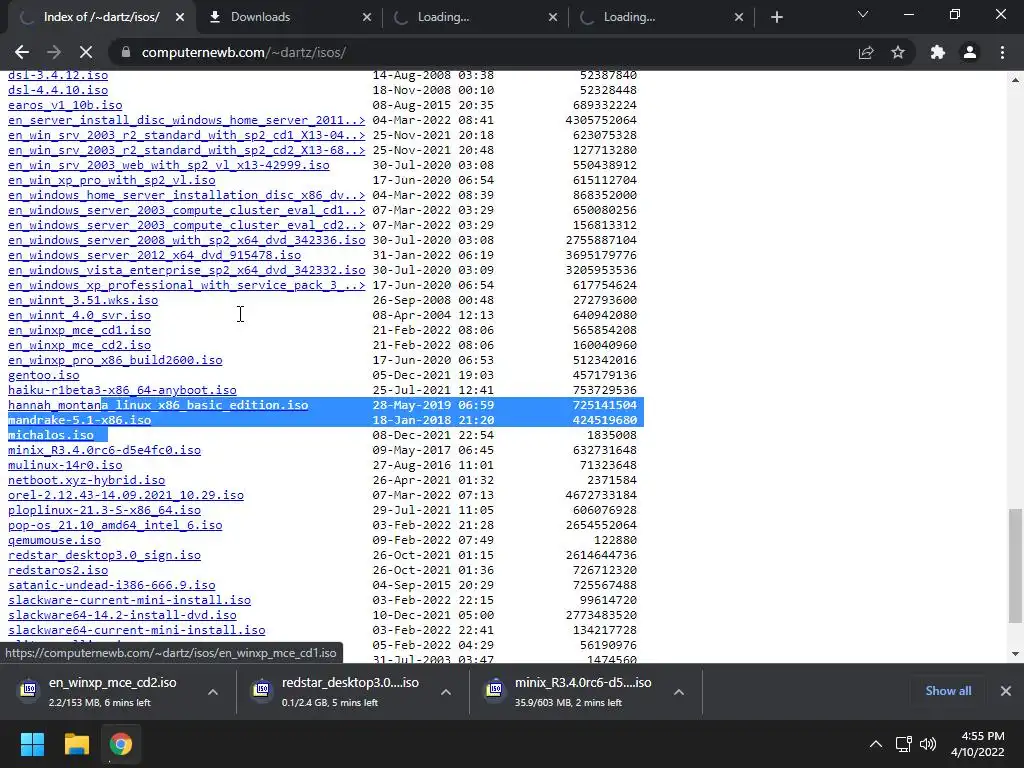Screen dimensions: 1024x768
Task: Show hidden system tray icons
Action: coord(876,744)
